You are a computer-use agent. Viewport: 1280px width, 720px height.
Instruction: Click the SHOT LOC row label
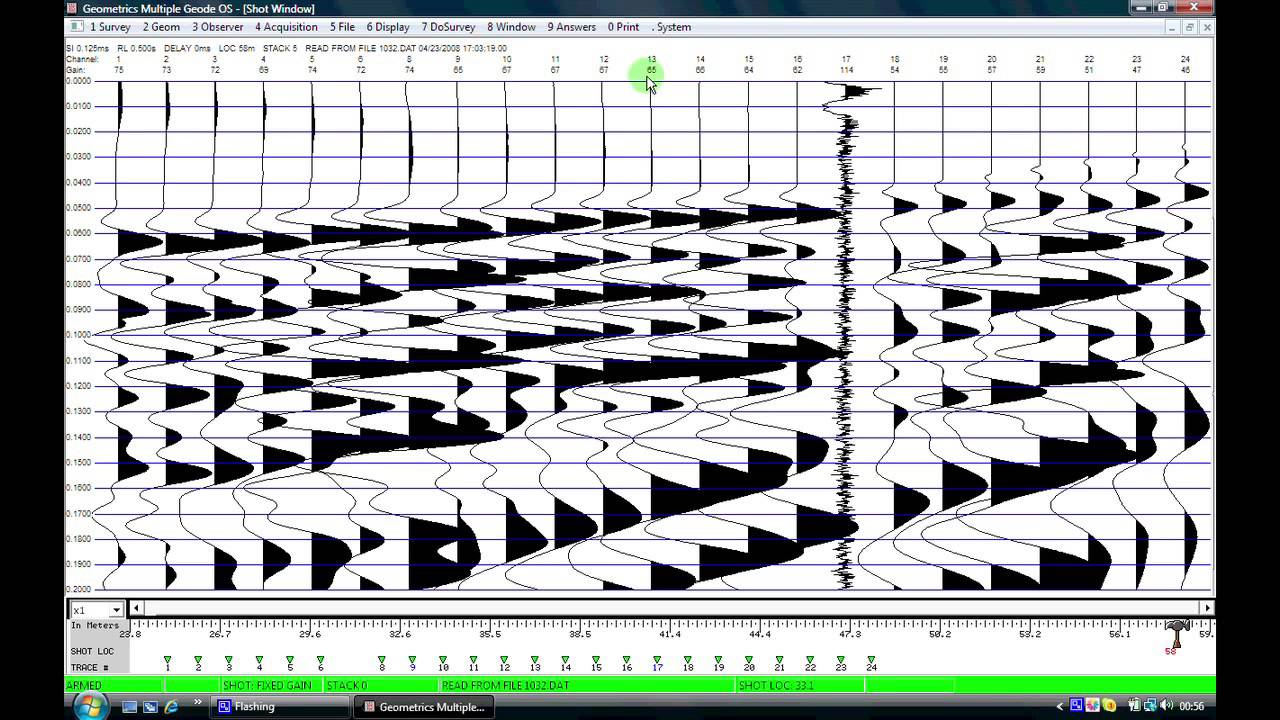click(x=92, y=652)
